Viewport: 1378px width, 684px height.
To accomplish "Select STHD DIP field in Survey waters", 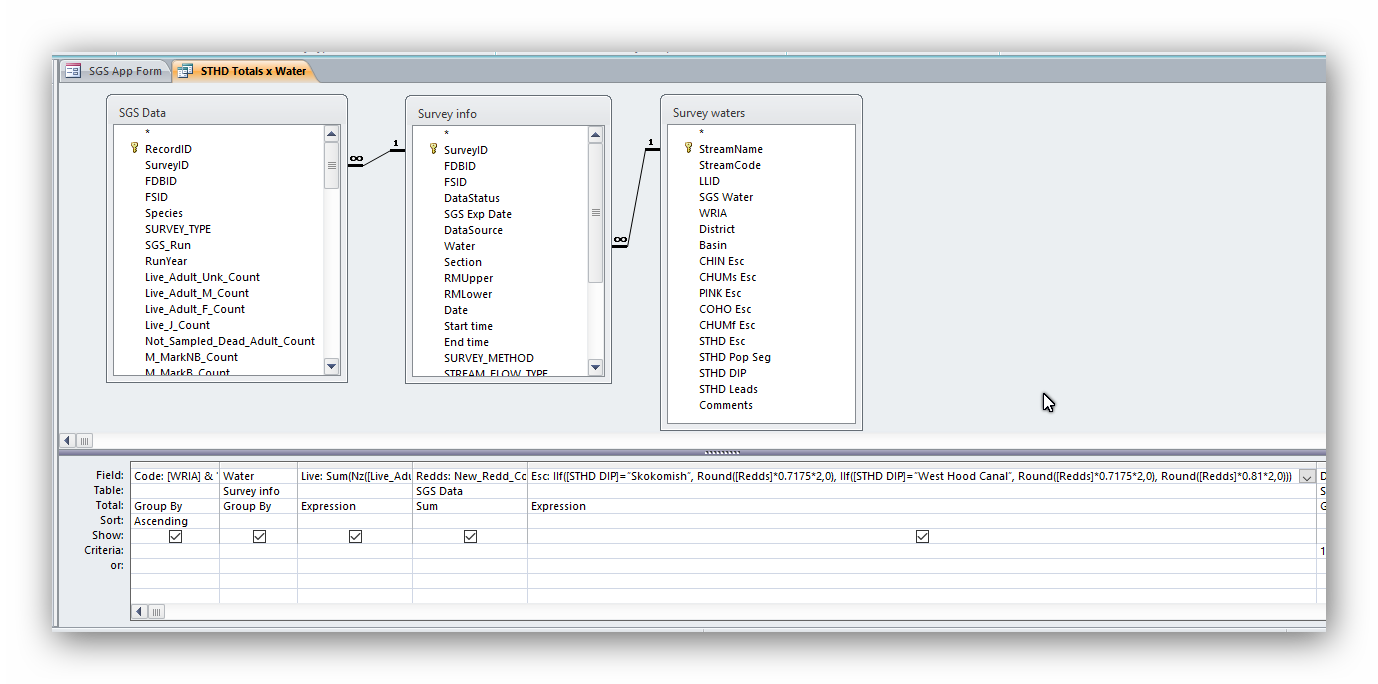I will tap(723, 373).
